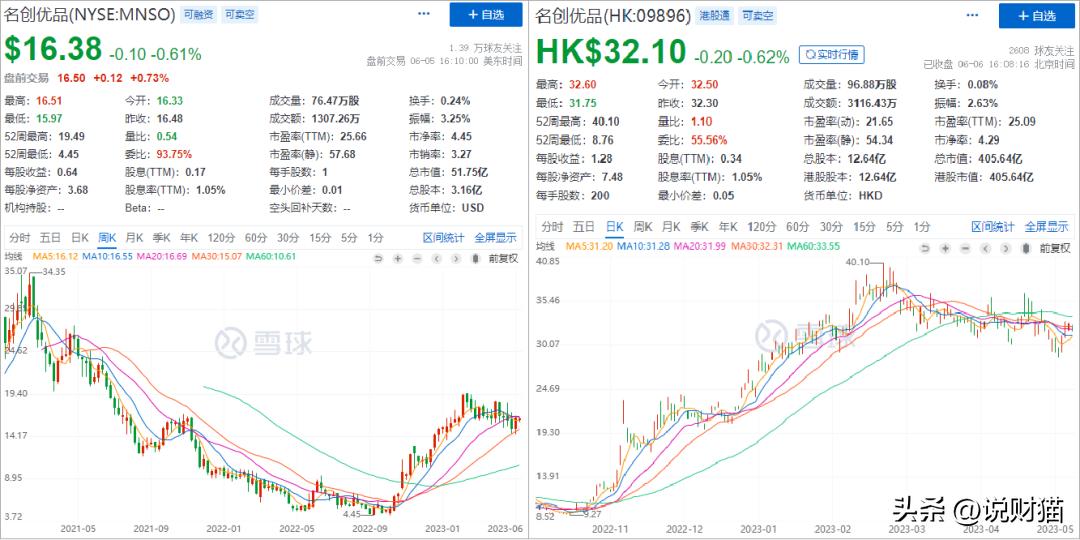Screen dimensions: 1080x540
Task: Select 日K tab on HK:09896 chart
Action: click(x=614, y=227)
